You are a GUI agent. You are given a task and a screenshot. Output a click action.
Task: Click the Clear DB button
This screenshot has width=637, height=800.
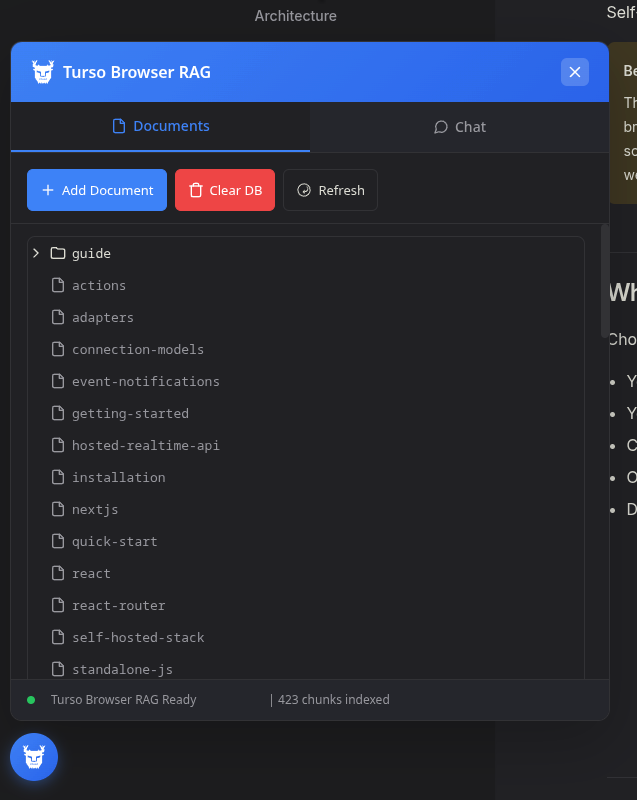point(224,190)
